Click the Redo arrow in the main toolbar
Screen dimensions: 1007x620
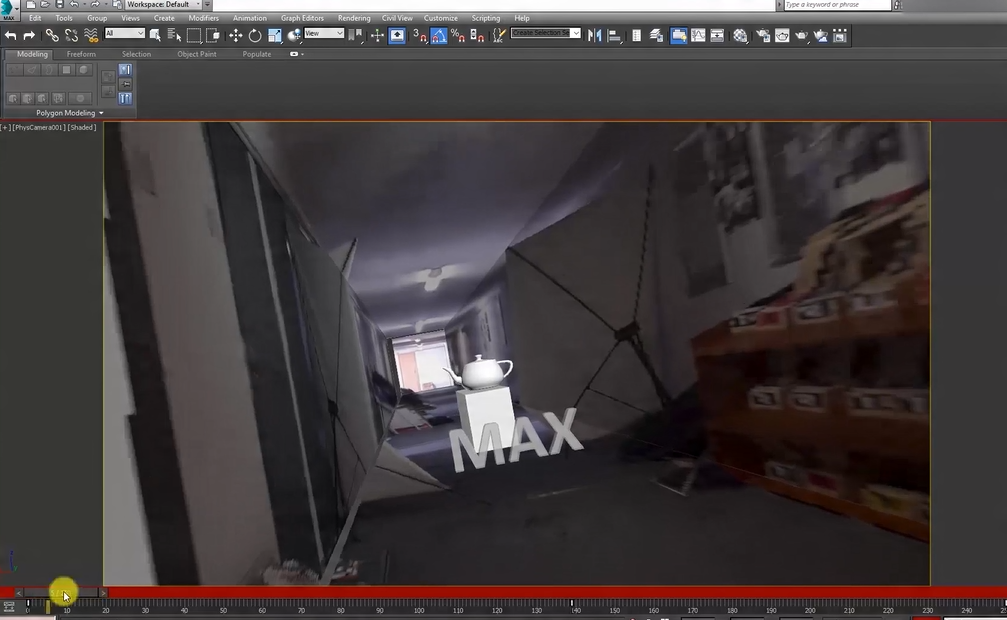pyautogui.click(x=29, y=35)
